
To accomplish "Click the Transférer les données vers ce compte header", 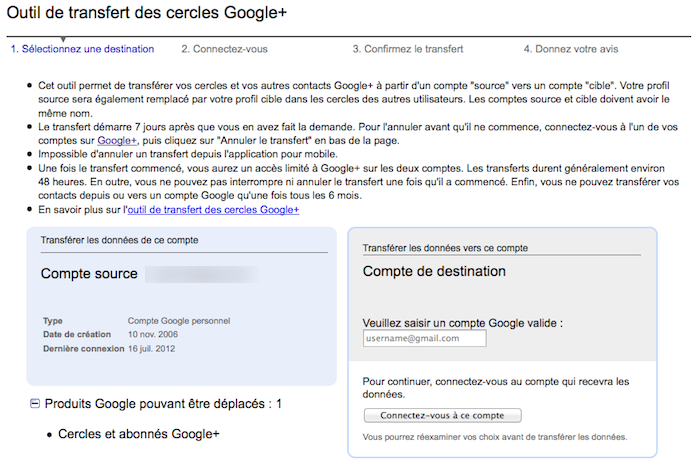I will coord(445,247).
